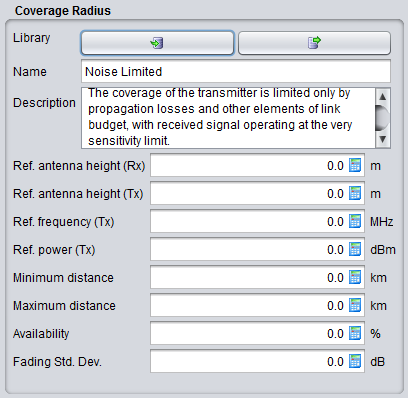This screenshot has width=408, height=398.
Task: Click the Description scrollbar down arrow
Action: click(x=383, y=139)
